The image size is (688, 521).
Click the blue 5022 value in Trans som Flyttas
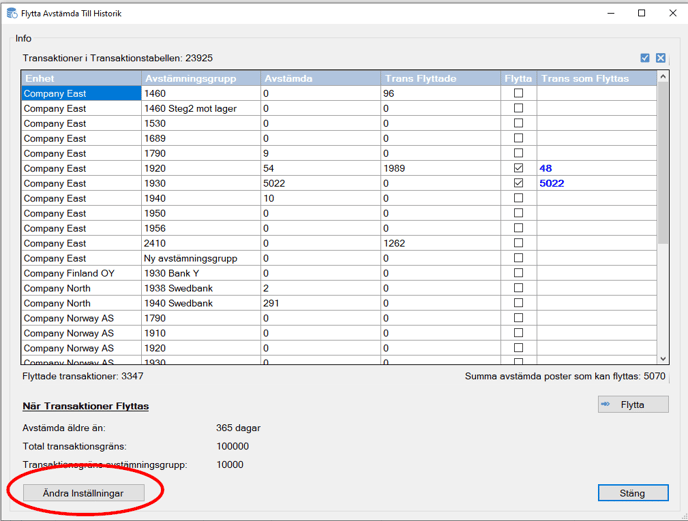552,183
